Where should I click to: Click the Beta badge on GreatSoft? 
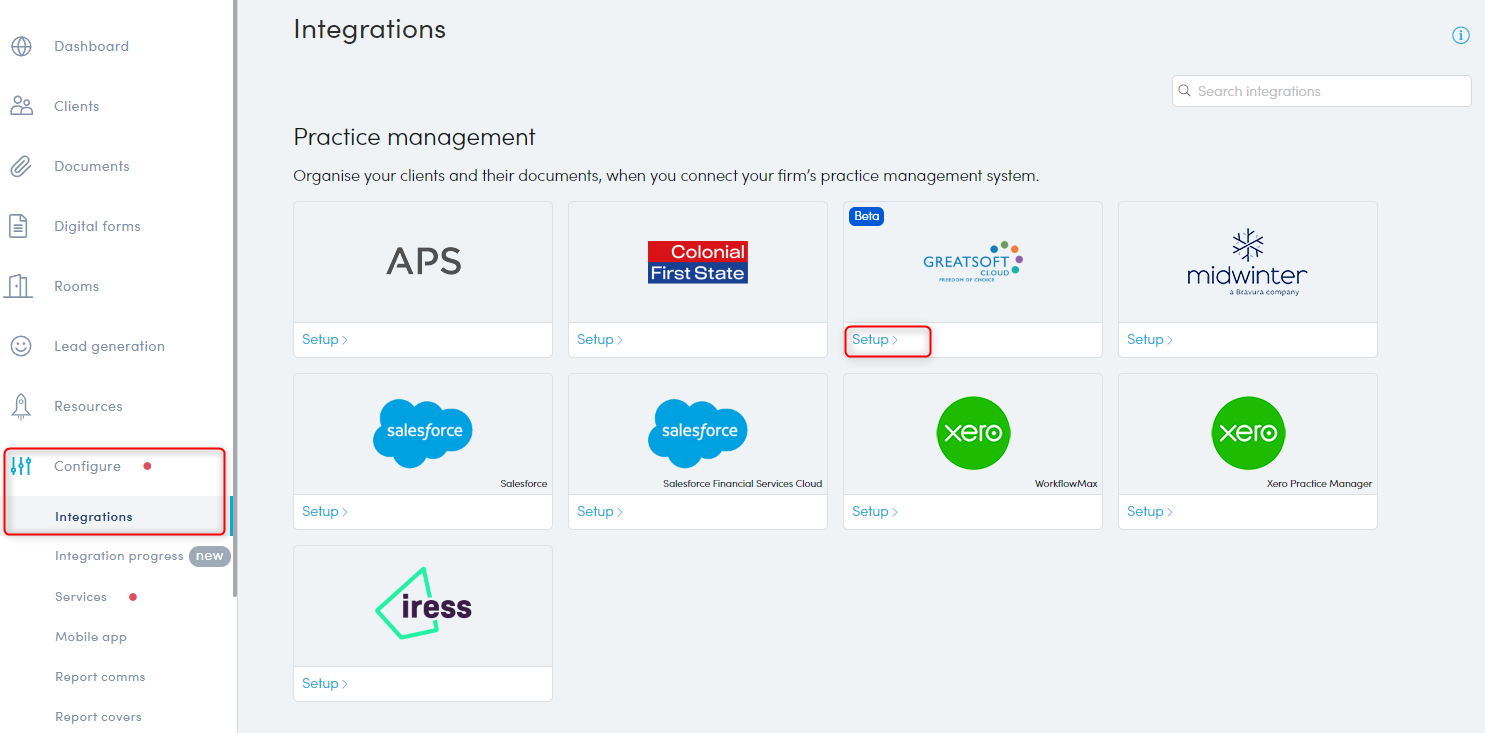point(866,216)
